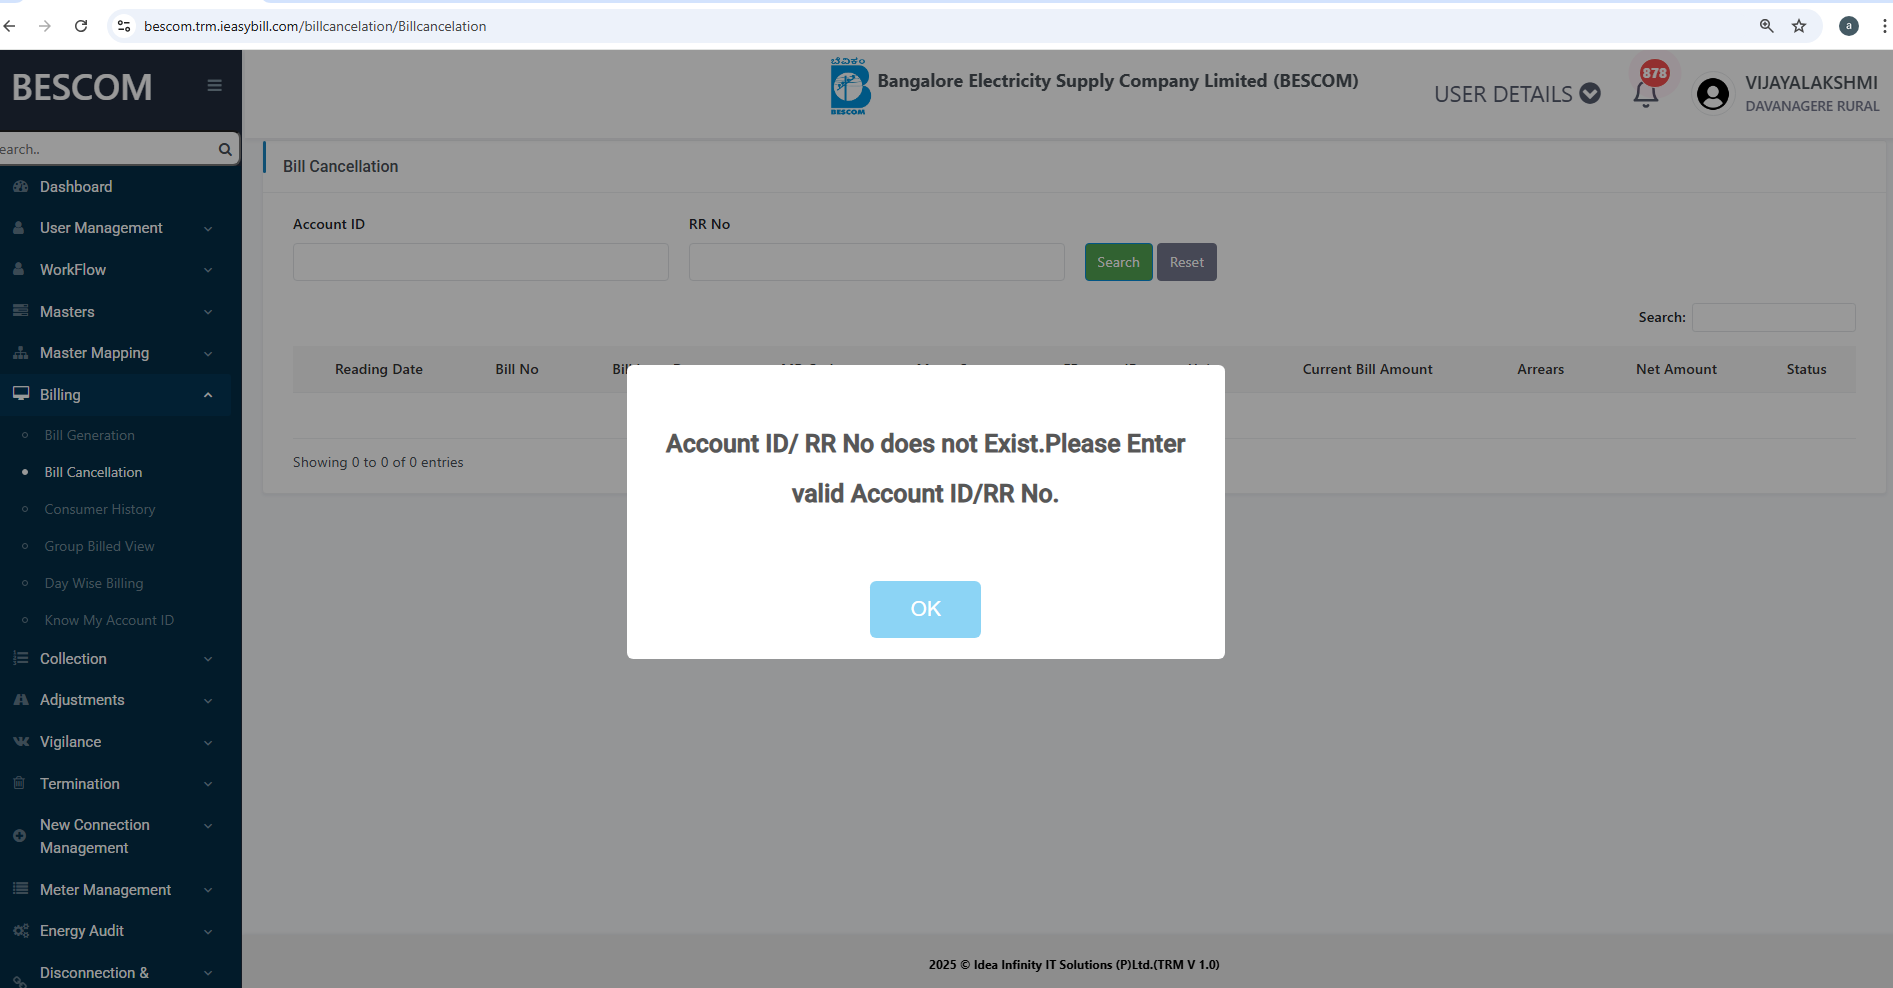Click the Adjustments icon in sidebar
Image resolution: width=1893 pixels, height=988 pixels.
(x=20, y=700)
